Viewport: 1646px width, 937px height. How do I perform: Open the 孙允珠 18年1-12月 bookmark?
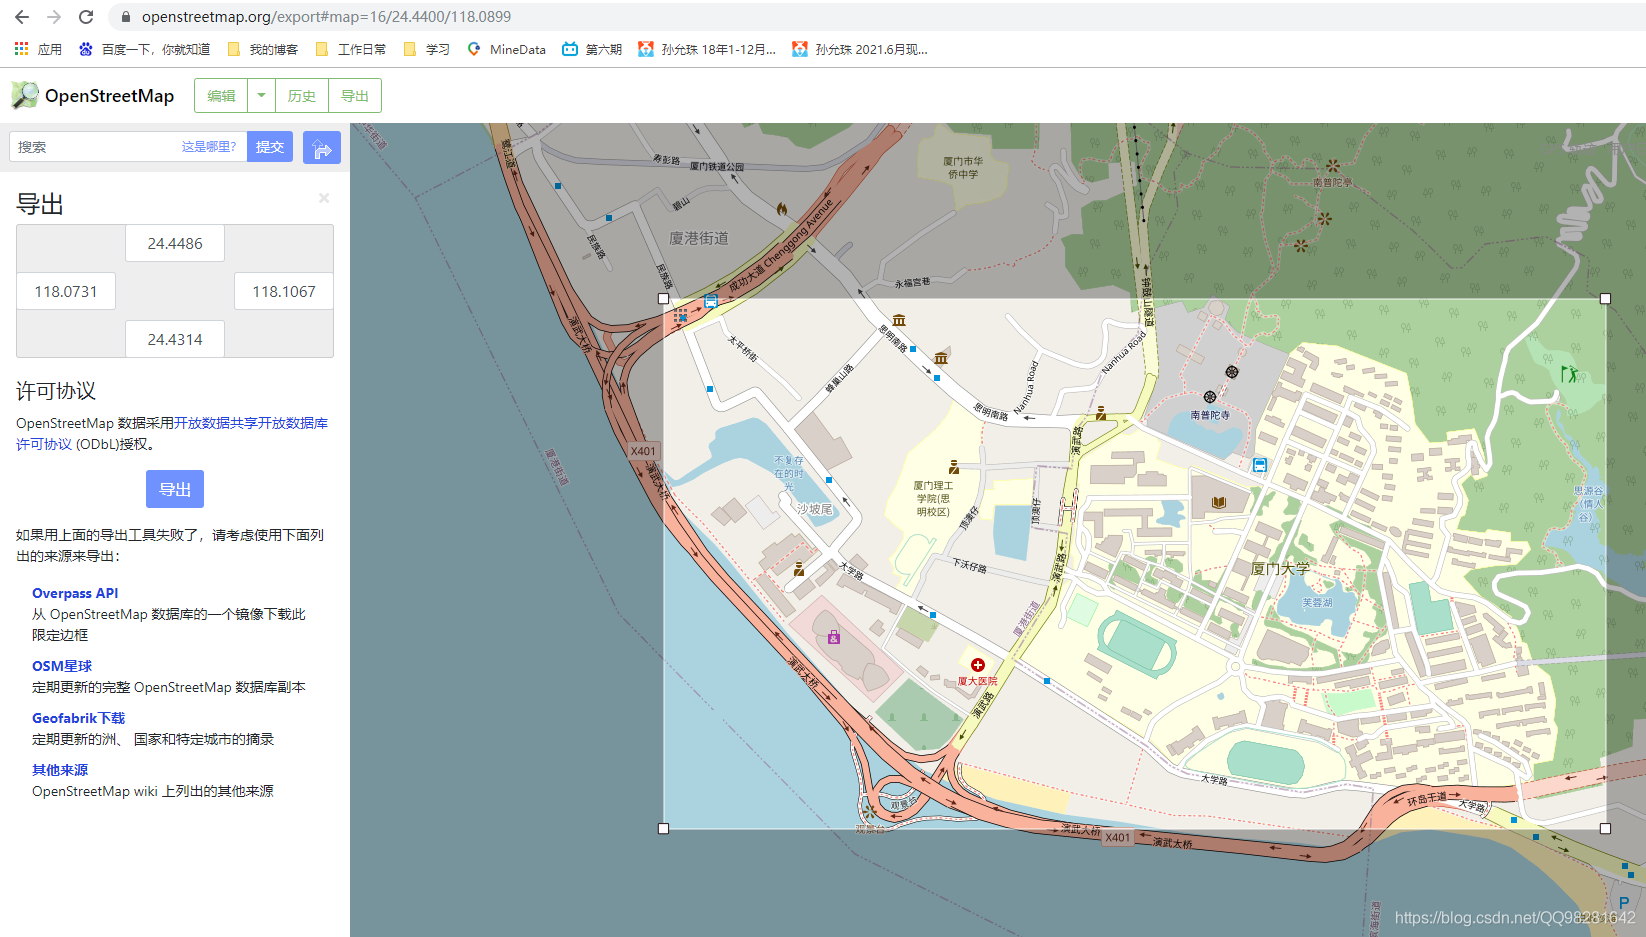click(x=707, y=49)
